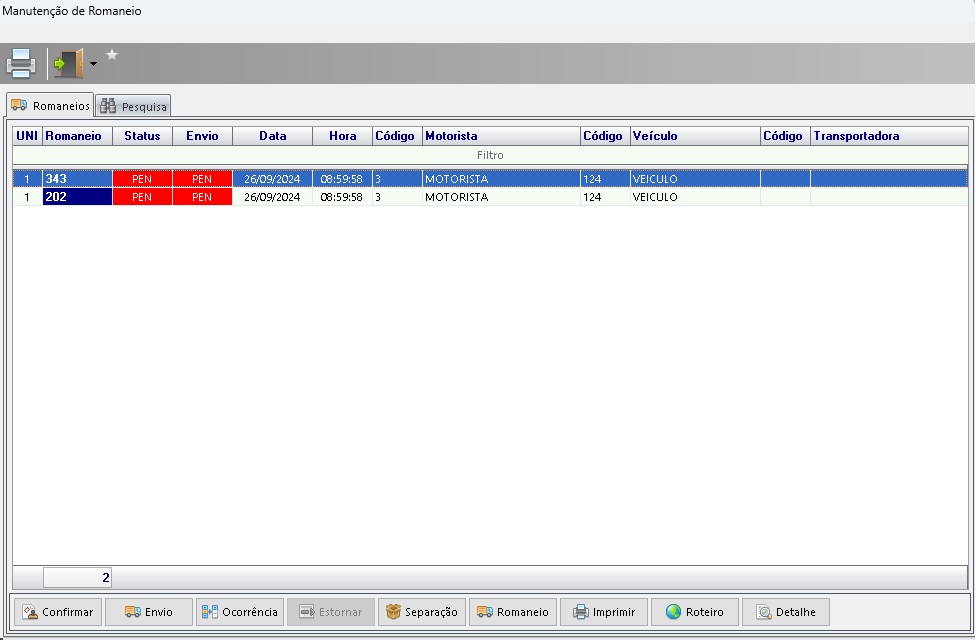The image size is (976, 640).
Task: Click red PEN status cell of romaneio 202
Action: (142, 198)
